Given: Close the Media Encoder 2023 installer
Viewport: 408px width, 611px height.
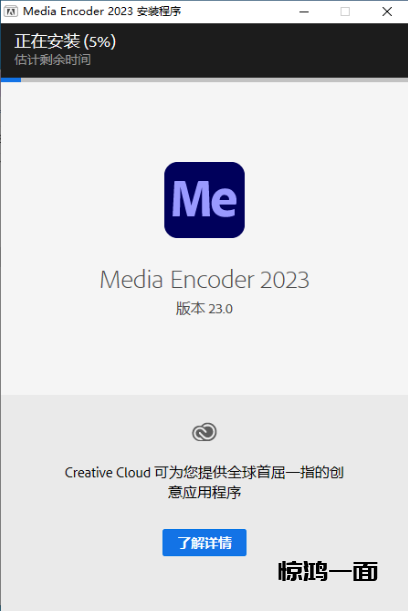Looking at the screenshot, I should tap(387, 12).
